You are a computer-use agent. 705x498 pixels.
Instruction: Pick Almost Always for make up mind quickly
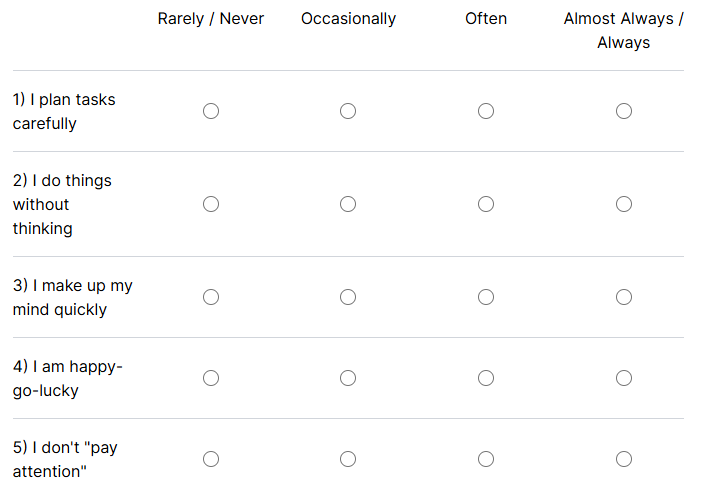(624, 297)
